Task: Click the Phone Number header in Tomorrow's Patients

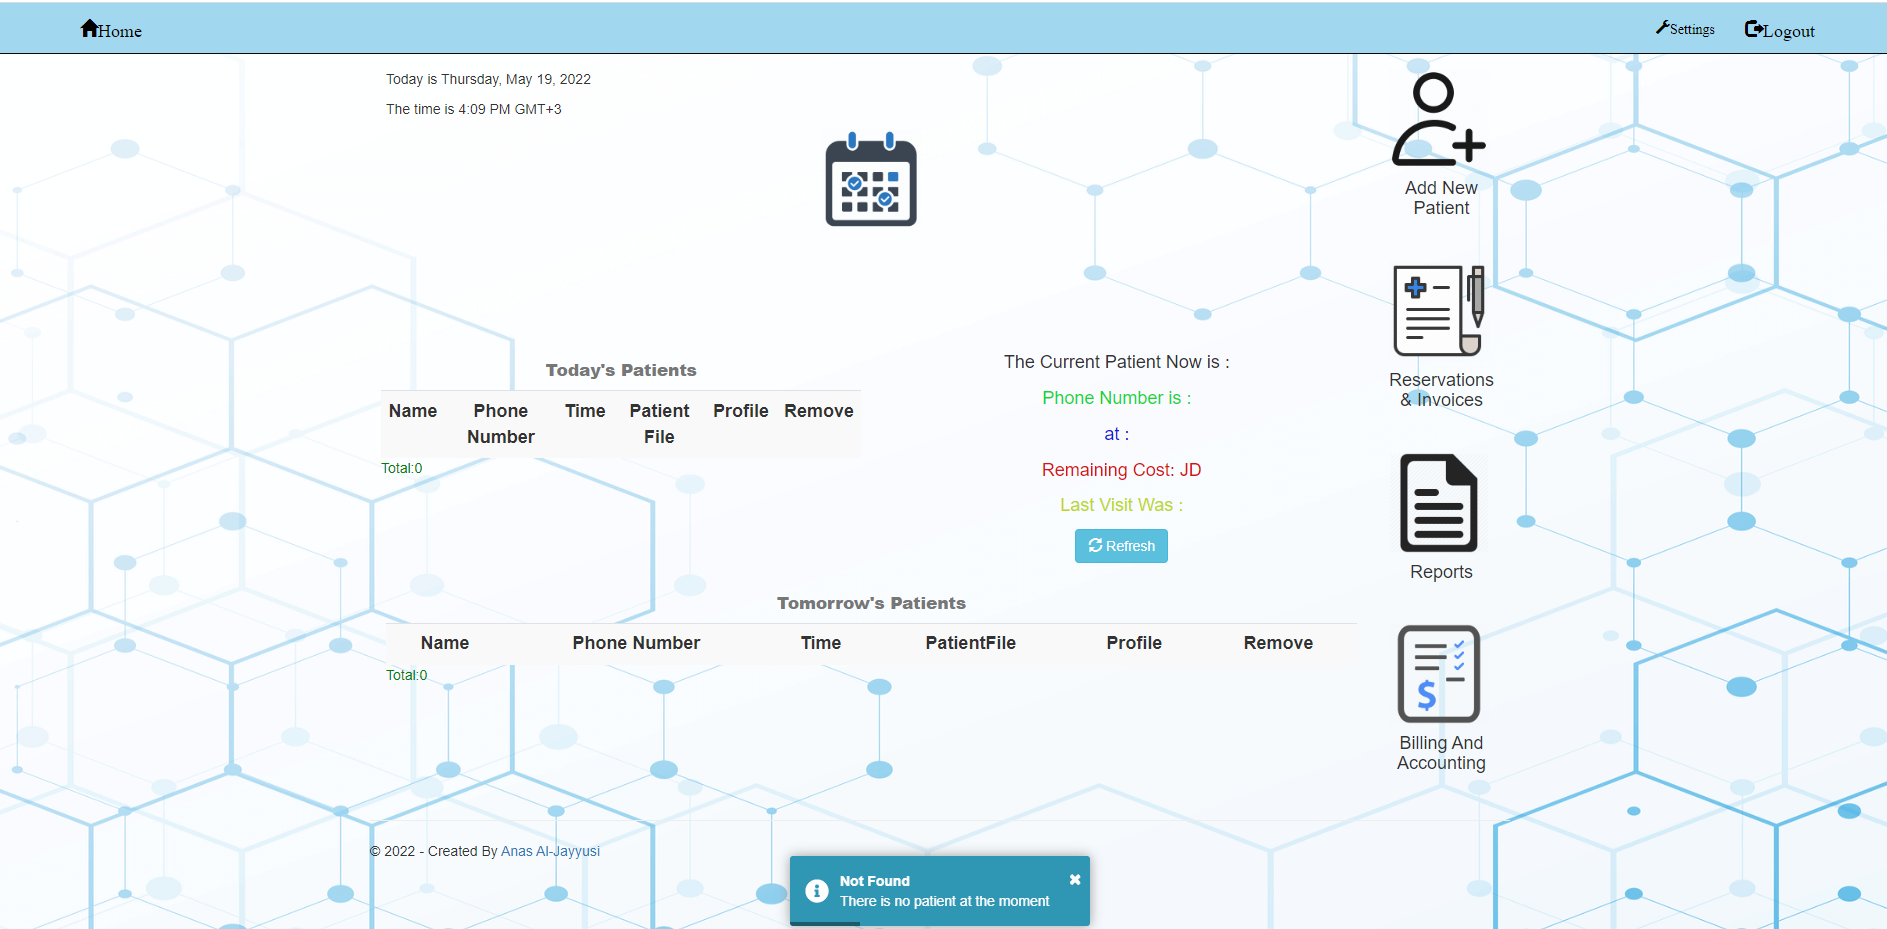Action: pos(636,643)
